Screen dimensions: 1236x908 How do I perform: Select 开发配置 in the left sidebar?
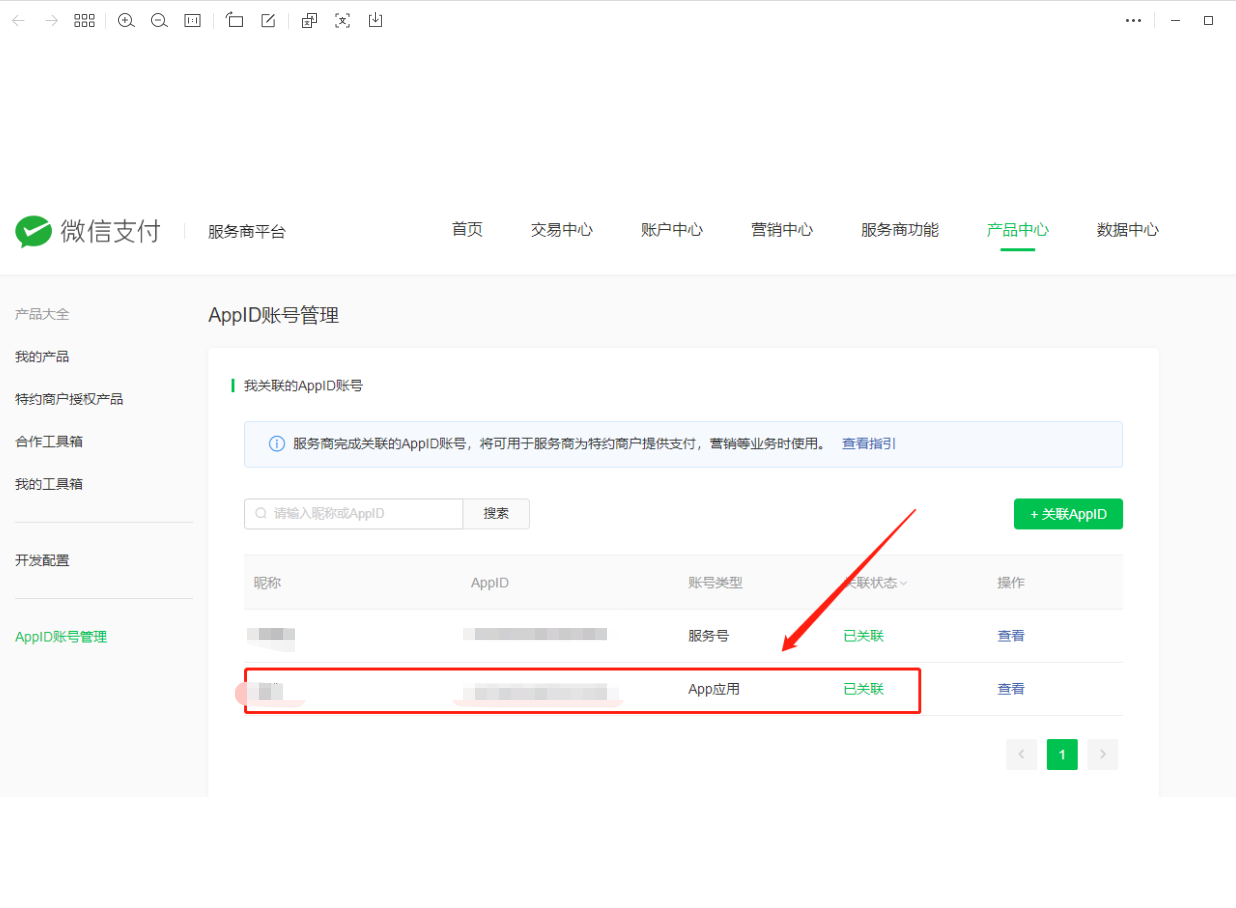[x=42, y=560]
